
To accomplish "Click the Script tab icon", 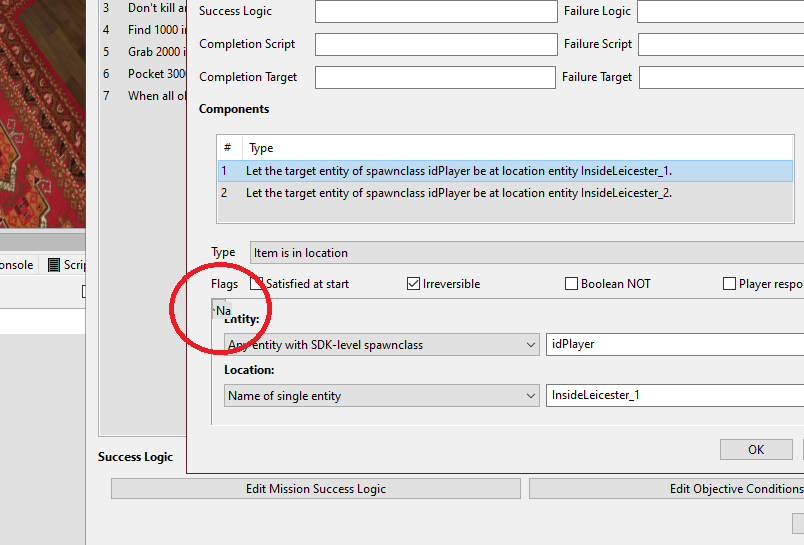I will coord(54,265).
